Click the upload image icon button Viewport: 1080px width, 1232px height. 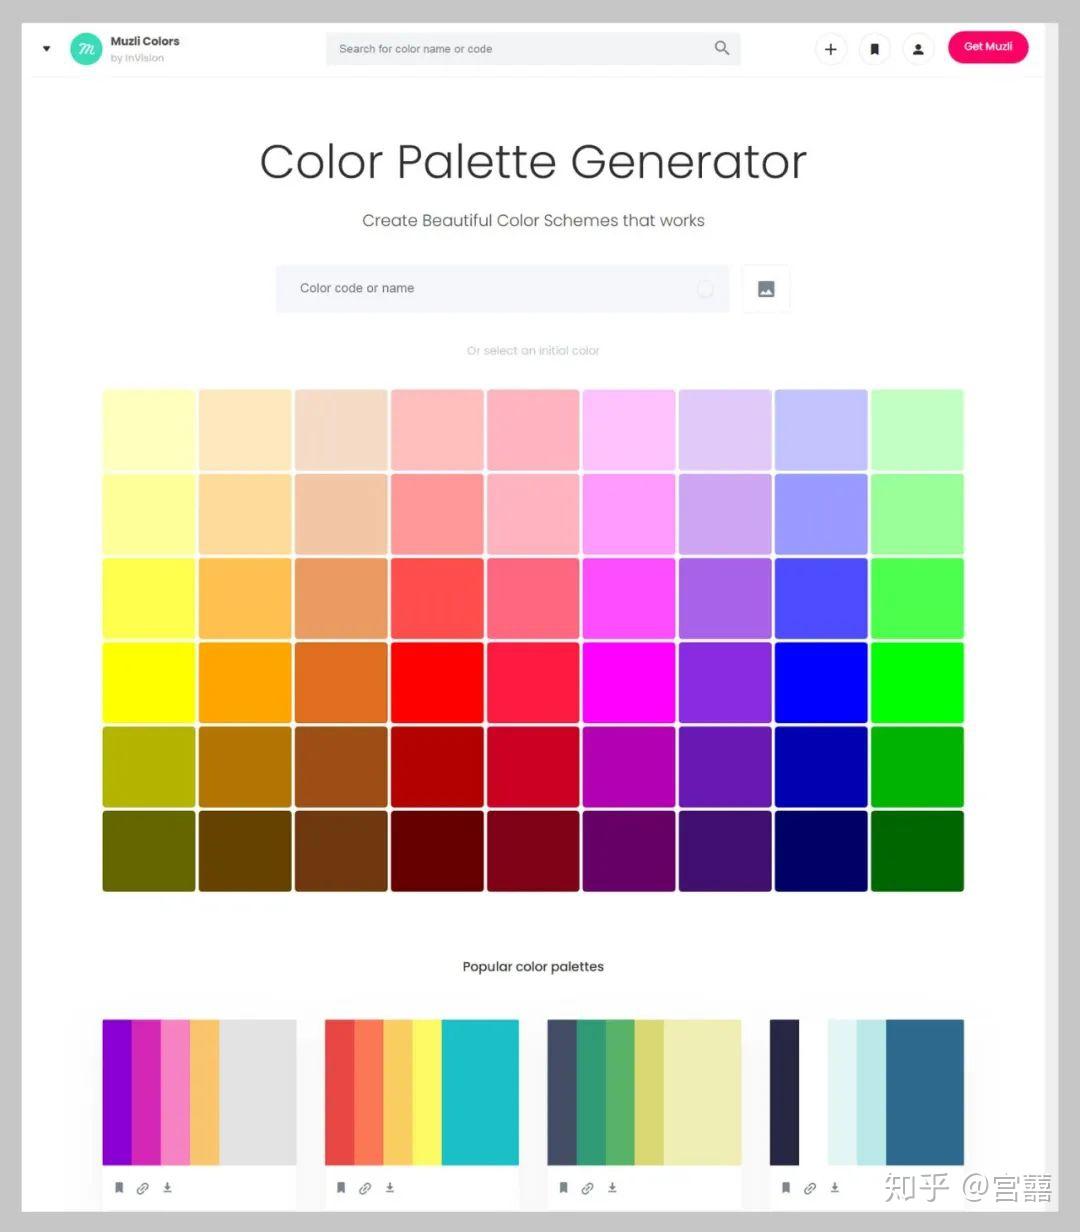[766, 289]
